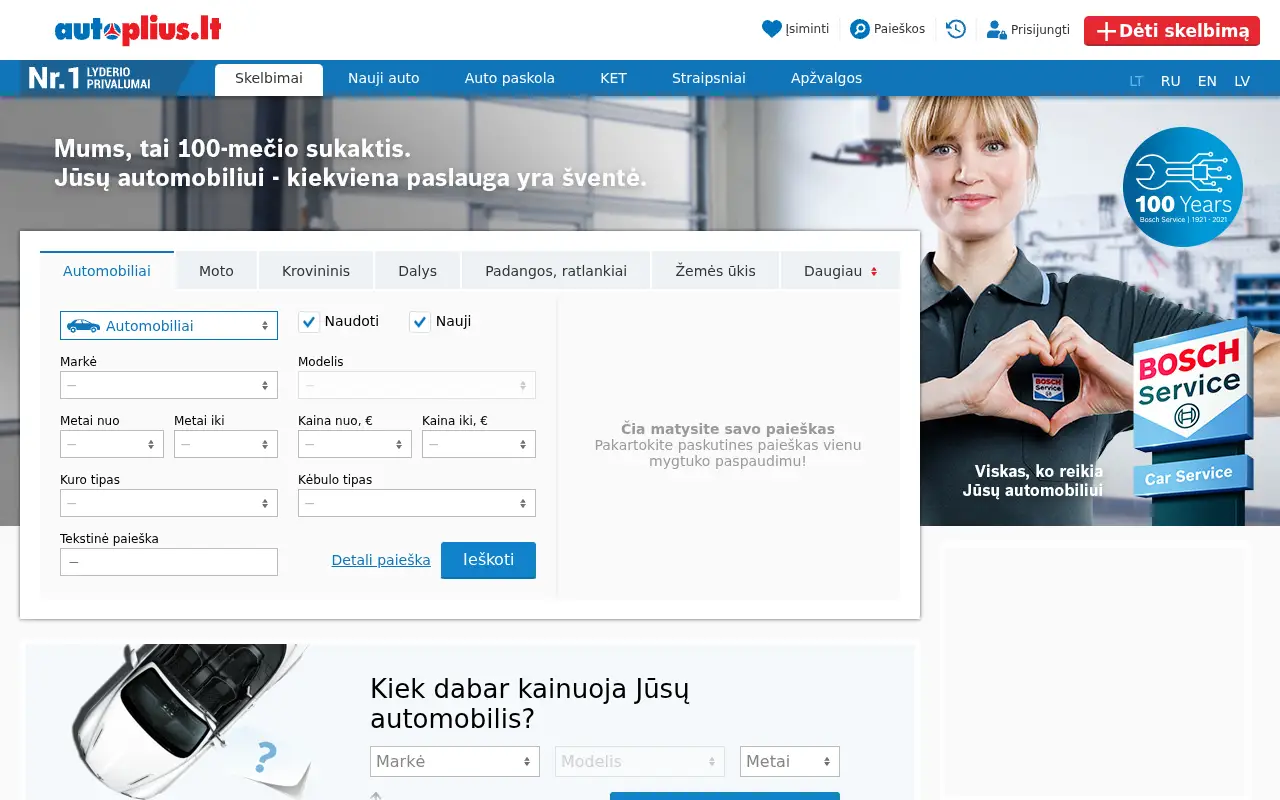Open the Kaina nuo dropdown
The width and height of the screenshot is (1280, 800).
point(355,444)
